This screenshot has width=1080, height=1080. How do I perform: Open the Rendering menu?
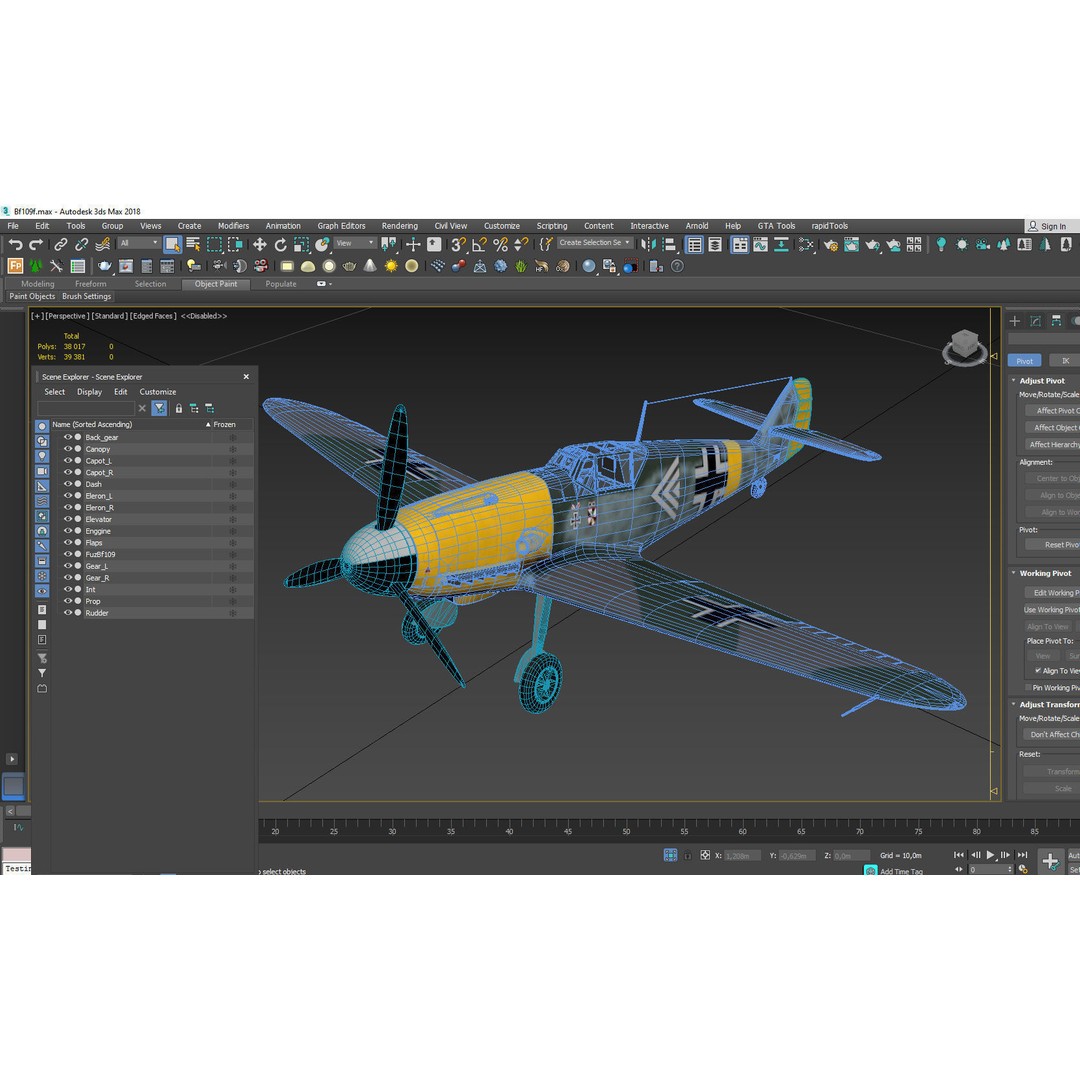399,226
